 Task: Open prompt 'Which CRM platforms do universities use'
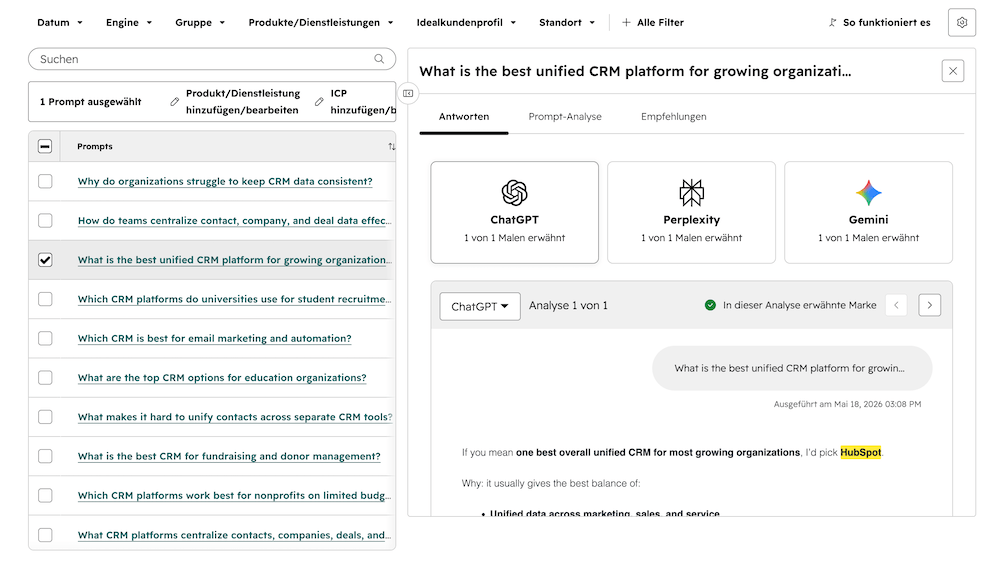(x=235, y=299)
